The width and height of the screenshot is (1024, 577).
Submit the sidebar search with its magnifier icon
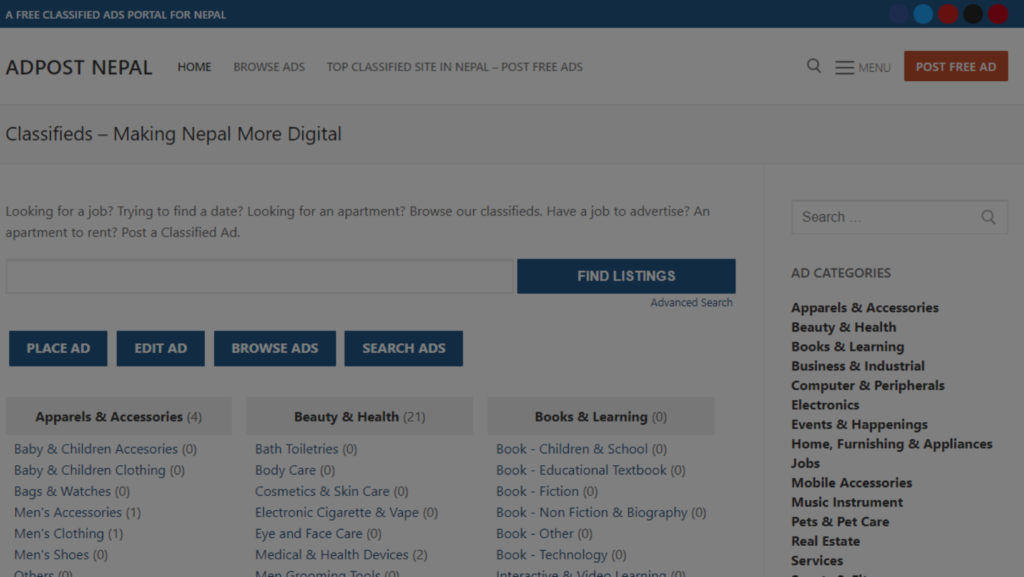point(988,217)
